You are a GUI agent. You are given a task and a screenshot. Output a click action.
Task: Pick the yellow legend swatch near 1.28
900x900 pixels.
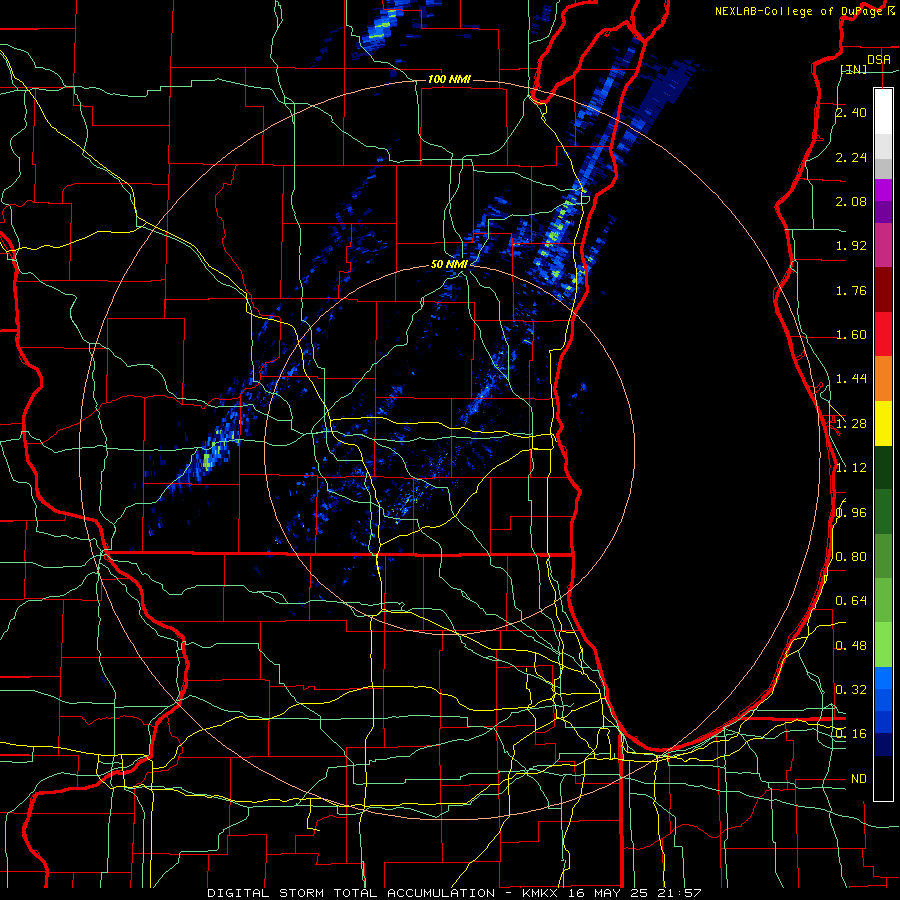(x=883, y=423)
